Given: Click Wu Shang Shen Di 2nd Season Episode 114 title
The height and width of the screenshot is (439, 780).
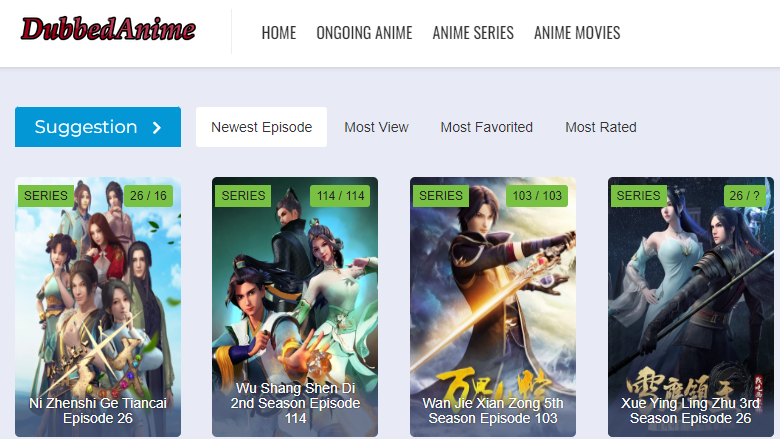Looking at the screenshot, I should point(295,403).
